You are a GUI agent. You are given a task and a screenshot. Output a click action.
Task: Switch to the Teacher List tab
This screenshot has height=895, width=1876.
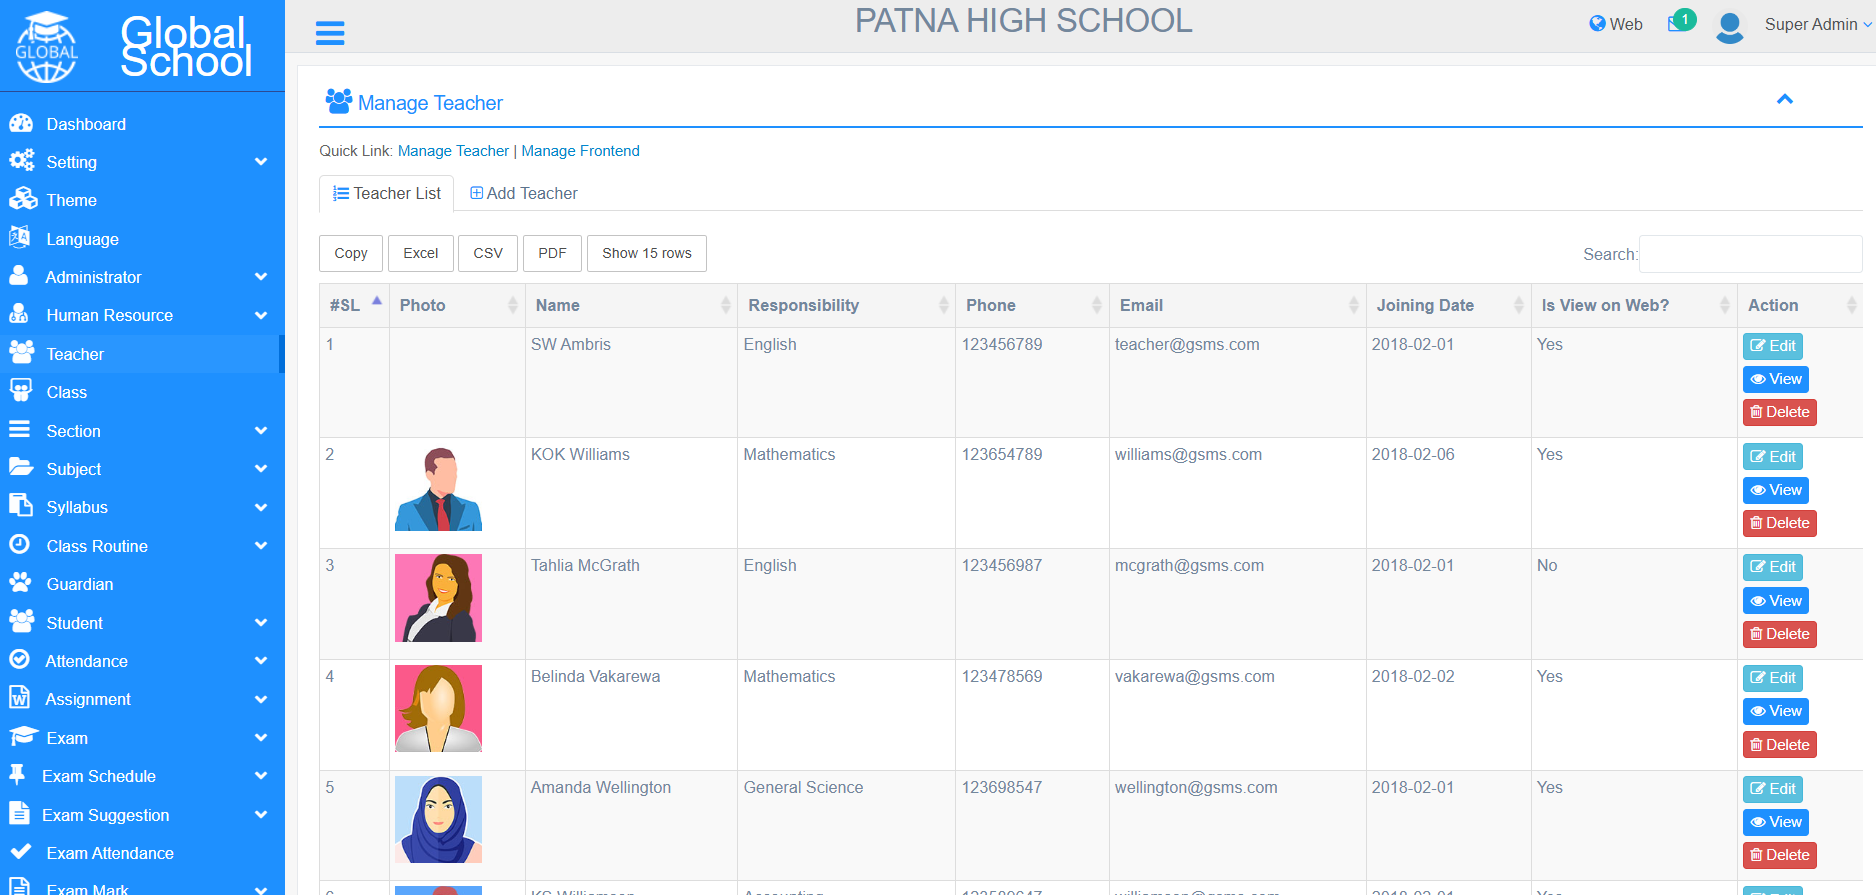tap(387, 193)
